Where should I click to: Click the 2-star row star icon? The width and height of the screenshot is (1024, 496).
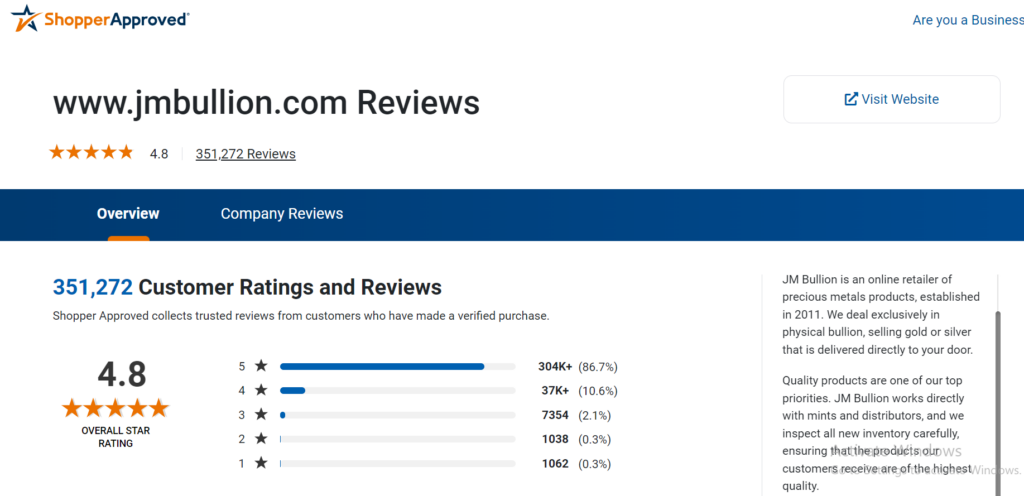click(261, 439)
